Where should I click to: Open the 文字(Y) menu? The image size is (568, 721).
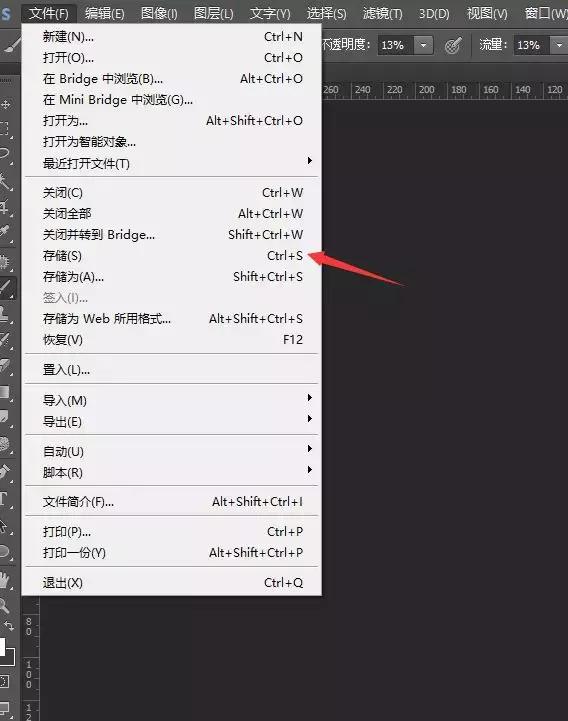(270, 13)
